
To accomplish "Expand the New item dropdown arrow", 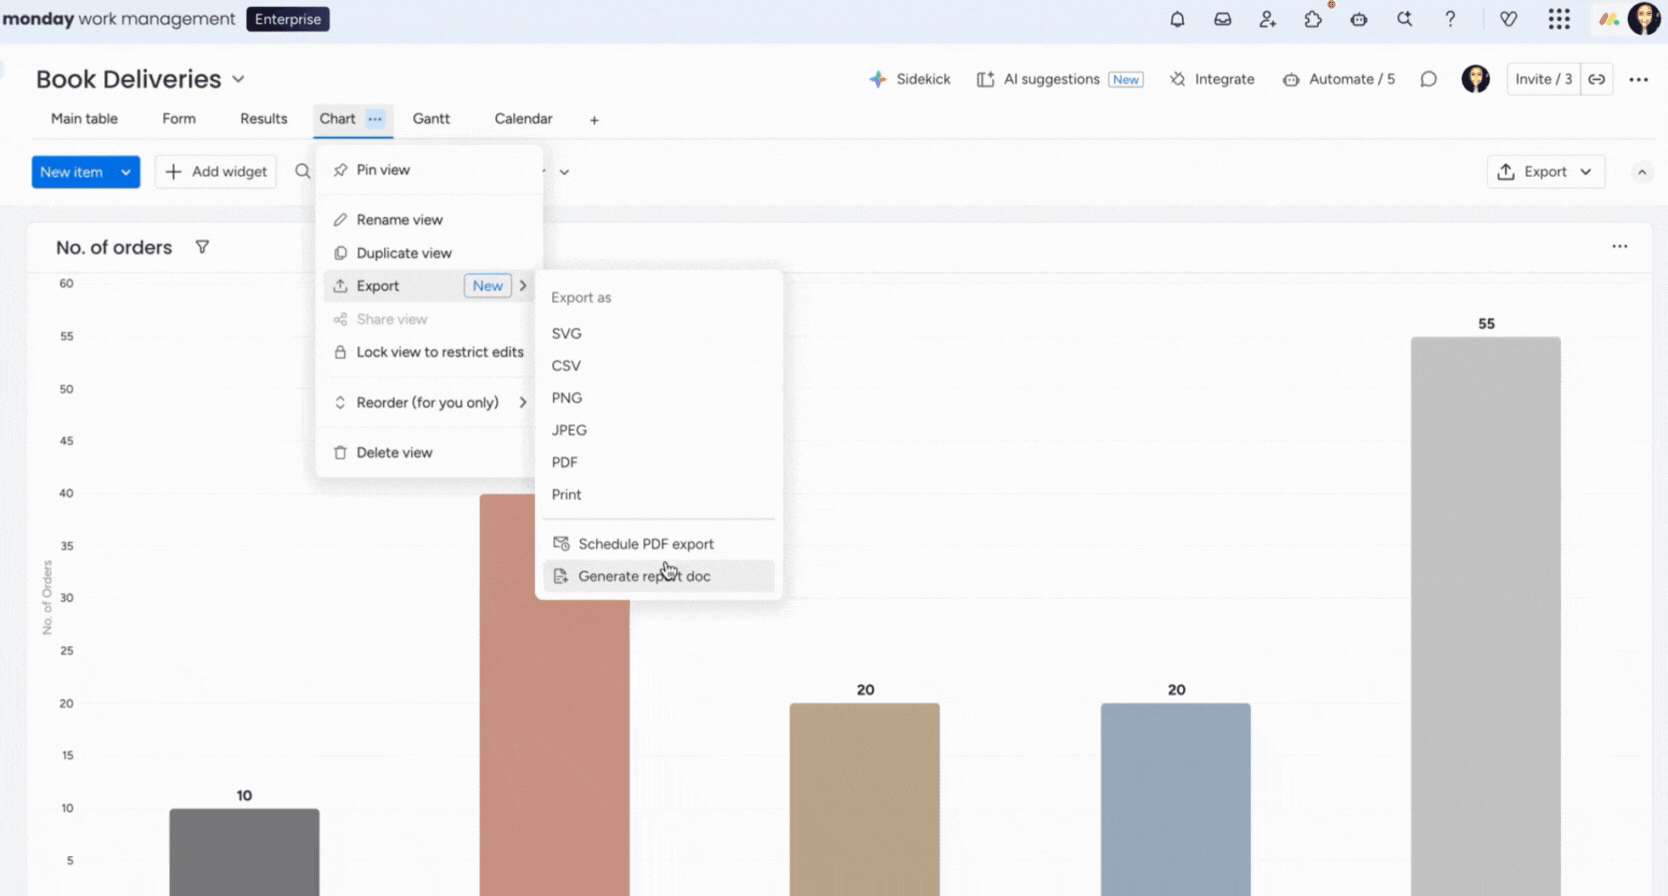I will click(x=126, y=172).
